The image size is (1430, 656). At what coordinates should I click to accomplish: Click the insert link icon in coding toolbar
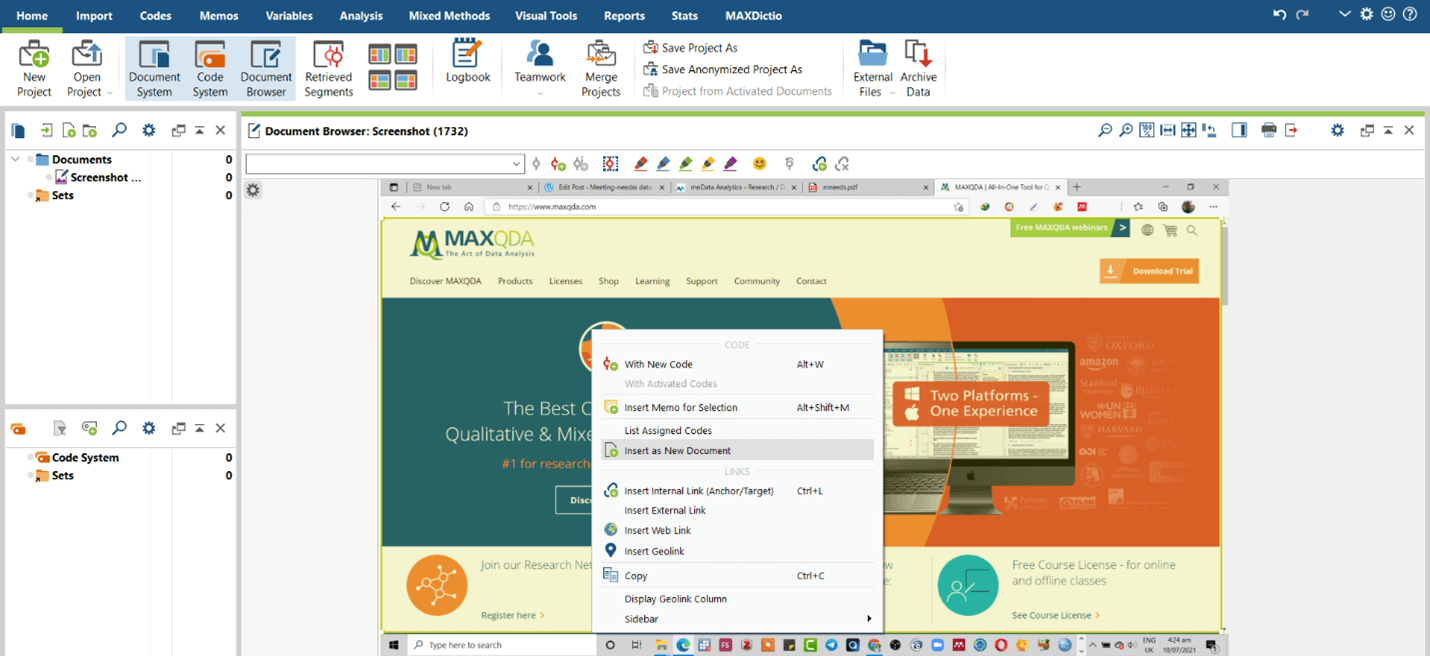click(819, 164)
